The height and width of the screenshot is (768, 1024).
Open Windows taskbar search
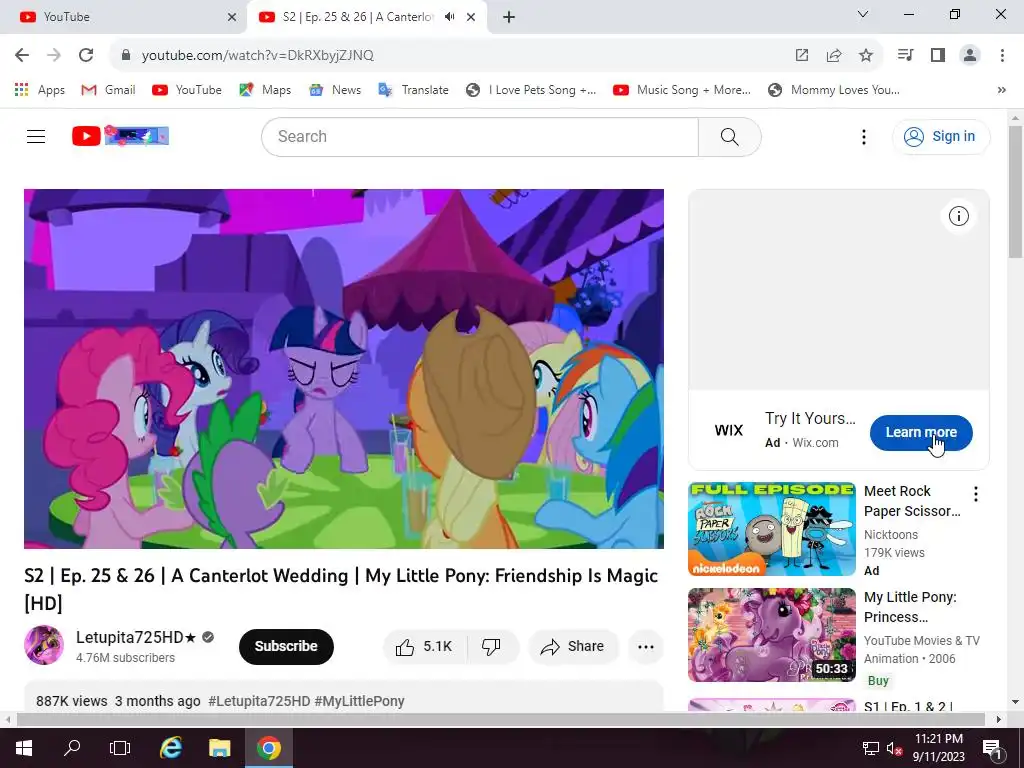[72, 748]
